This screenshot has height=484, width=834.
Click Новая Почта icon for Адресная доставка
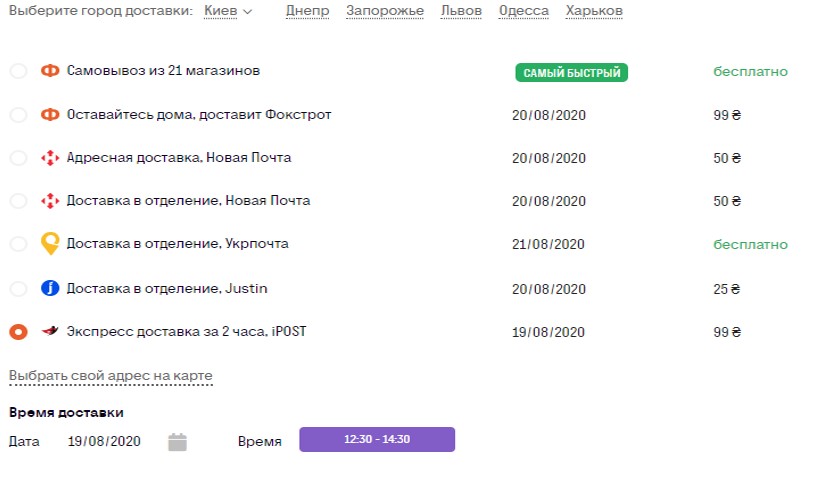50,158
